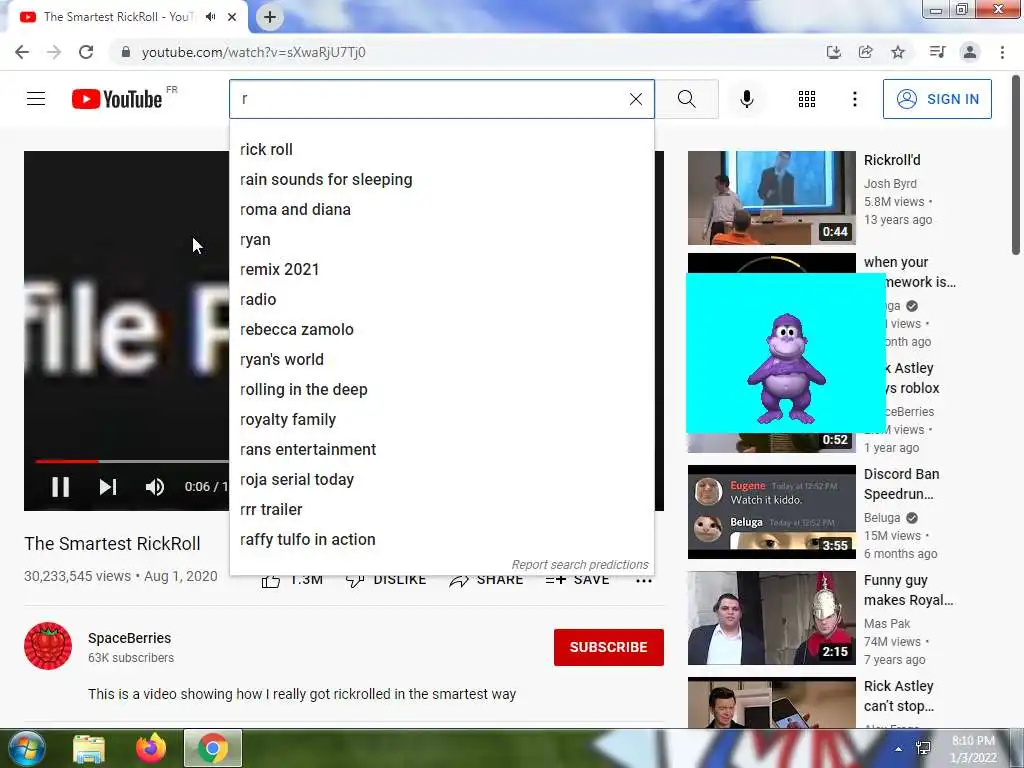1024x768 pixels.
Task: Share this page from address bar
Action: (x=865, y=52)
